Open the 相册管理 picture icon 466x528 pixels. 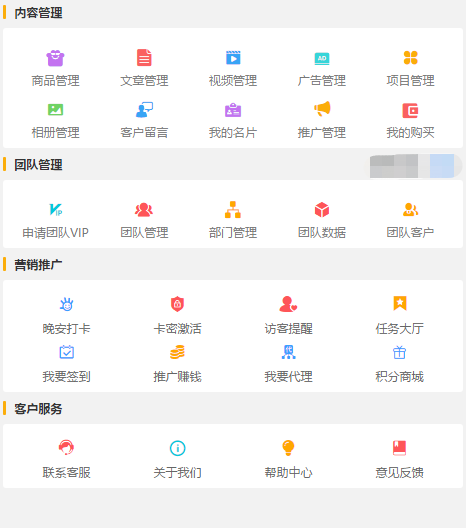click(x=55, y=110)
